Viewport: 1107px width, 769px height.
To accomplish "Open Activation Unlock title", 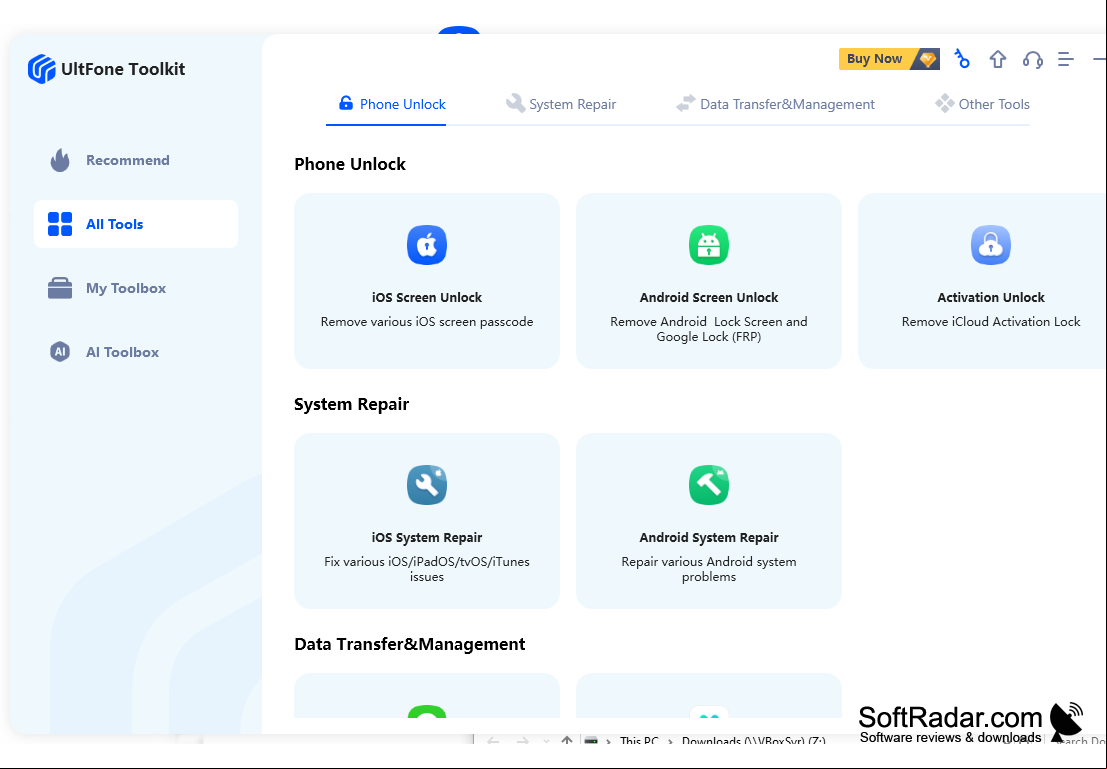I will [x=991, y=297].
